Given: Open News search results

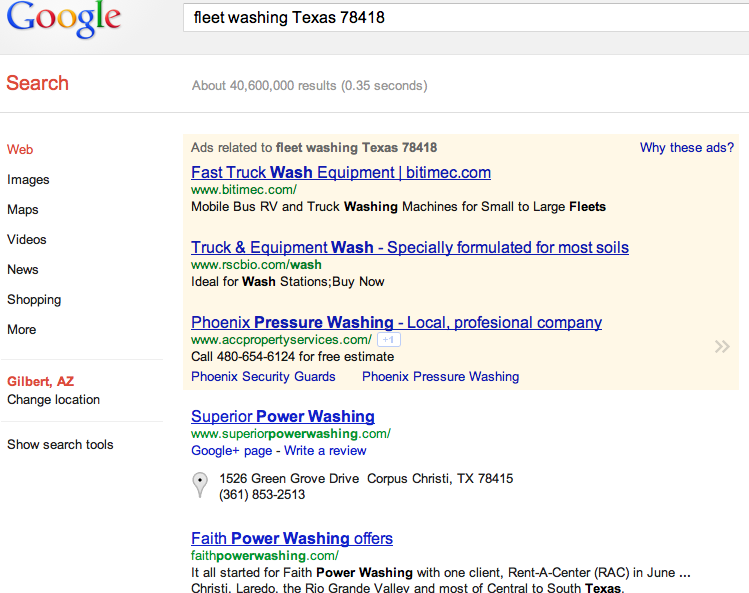Looking at the screenshot, I should coord(23,269).
